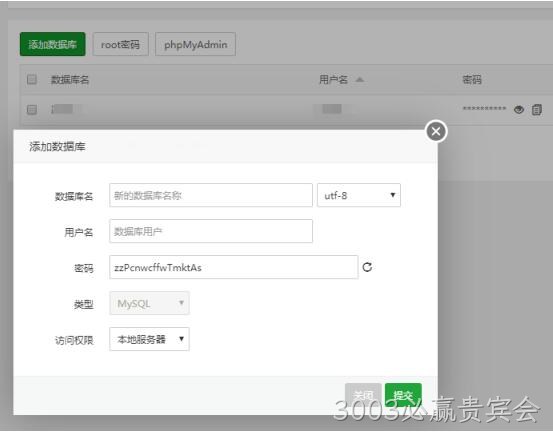Close the 添加数据库 dialog with X icon
The width and height of the screenshot is (553, 433).
(x=436, y=132)
